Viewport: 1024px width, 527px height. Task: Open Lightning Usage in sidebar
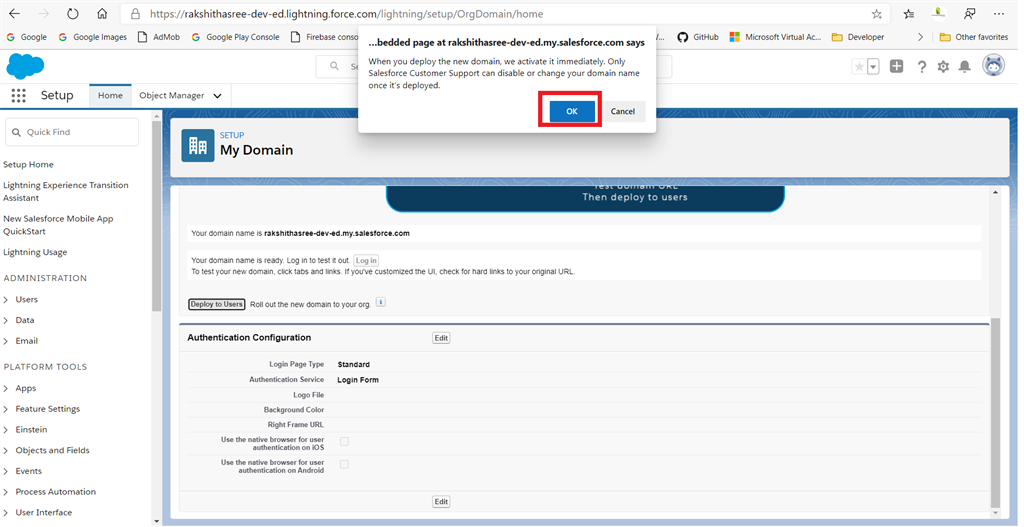click(35, 252)
